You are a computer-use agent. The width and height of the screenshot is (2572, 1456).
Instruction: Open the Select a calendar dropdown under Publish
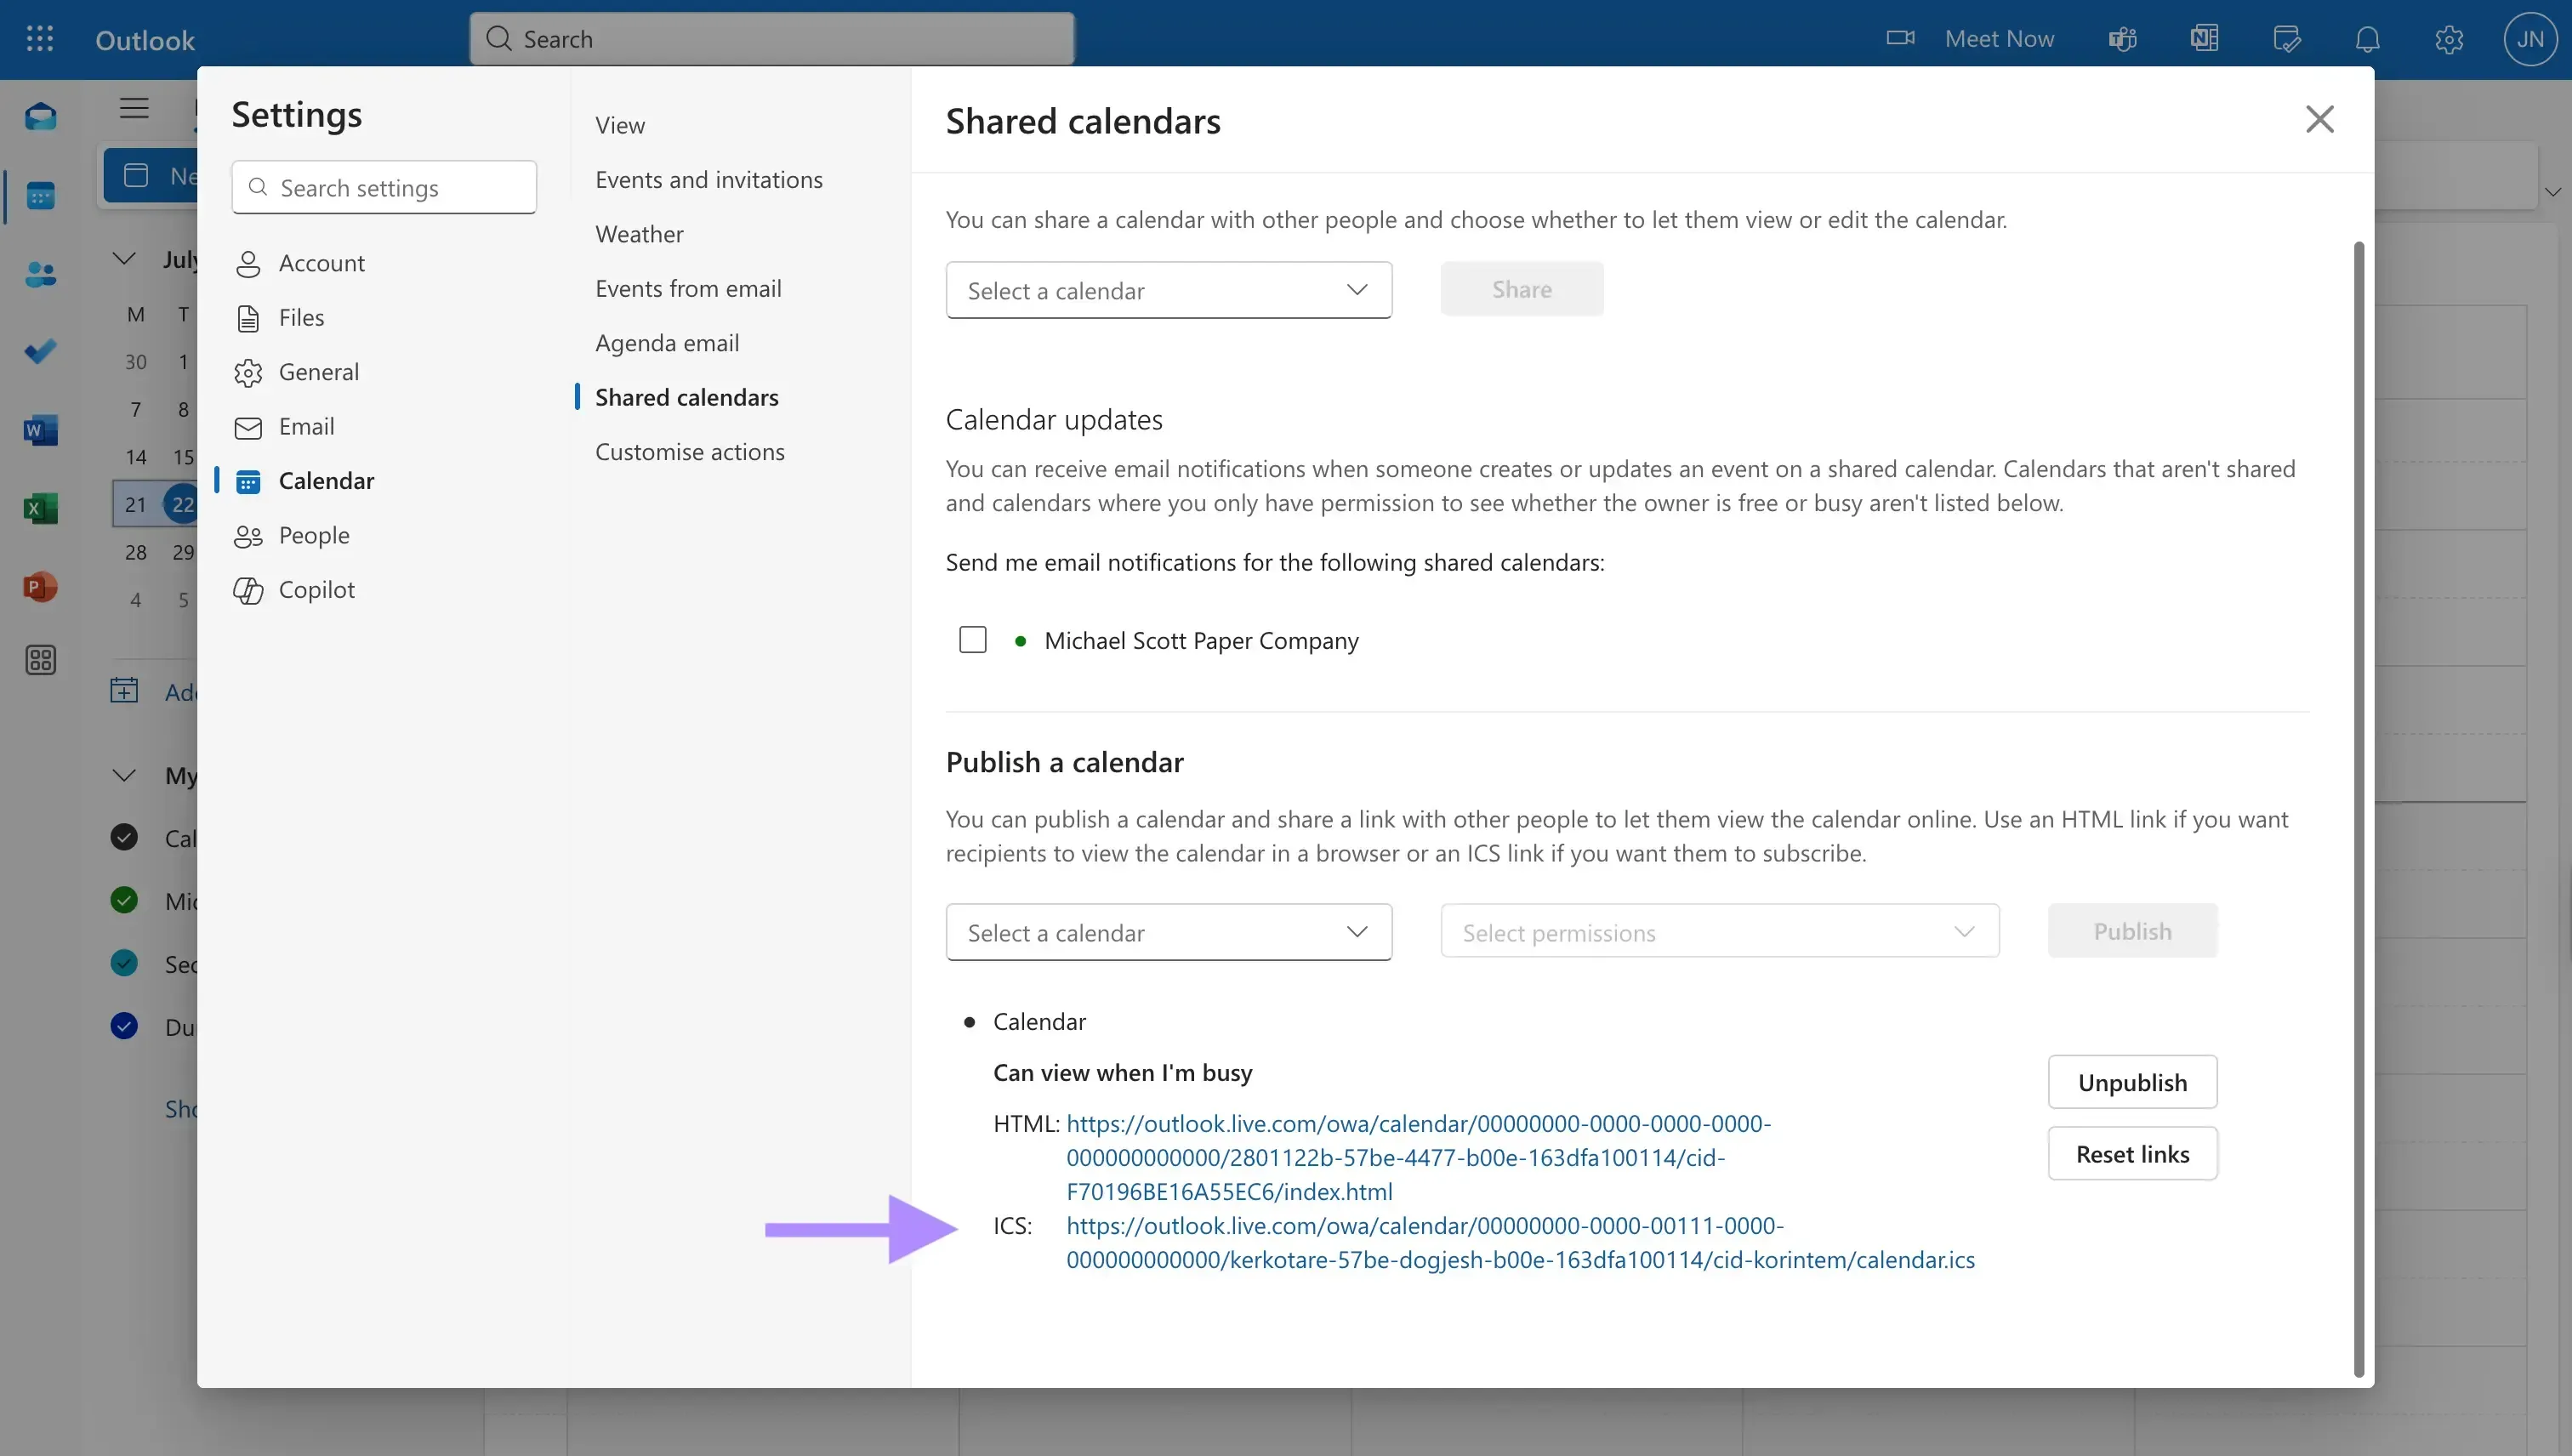pos(1168,931)
